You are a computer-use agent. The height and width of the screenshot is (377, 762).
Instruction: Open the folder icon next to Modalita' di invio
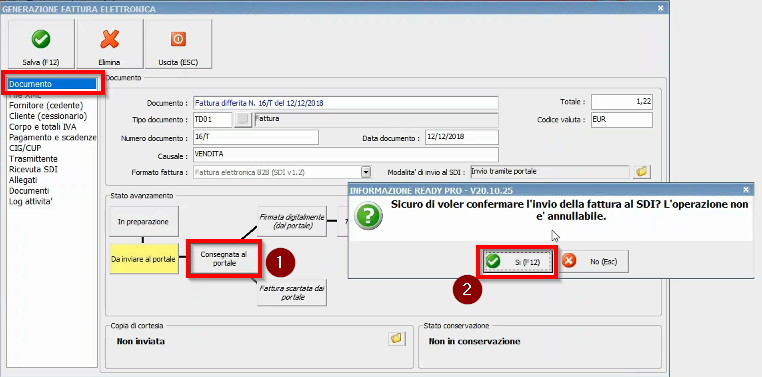[x=642, y=171]
